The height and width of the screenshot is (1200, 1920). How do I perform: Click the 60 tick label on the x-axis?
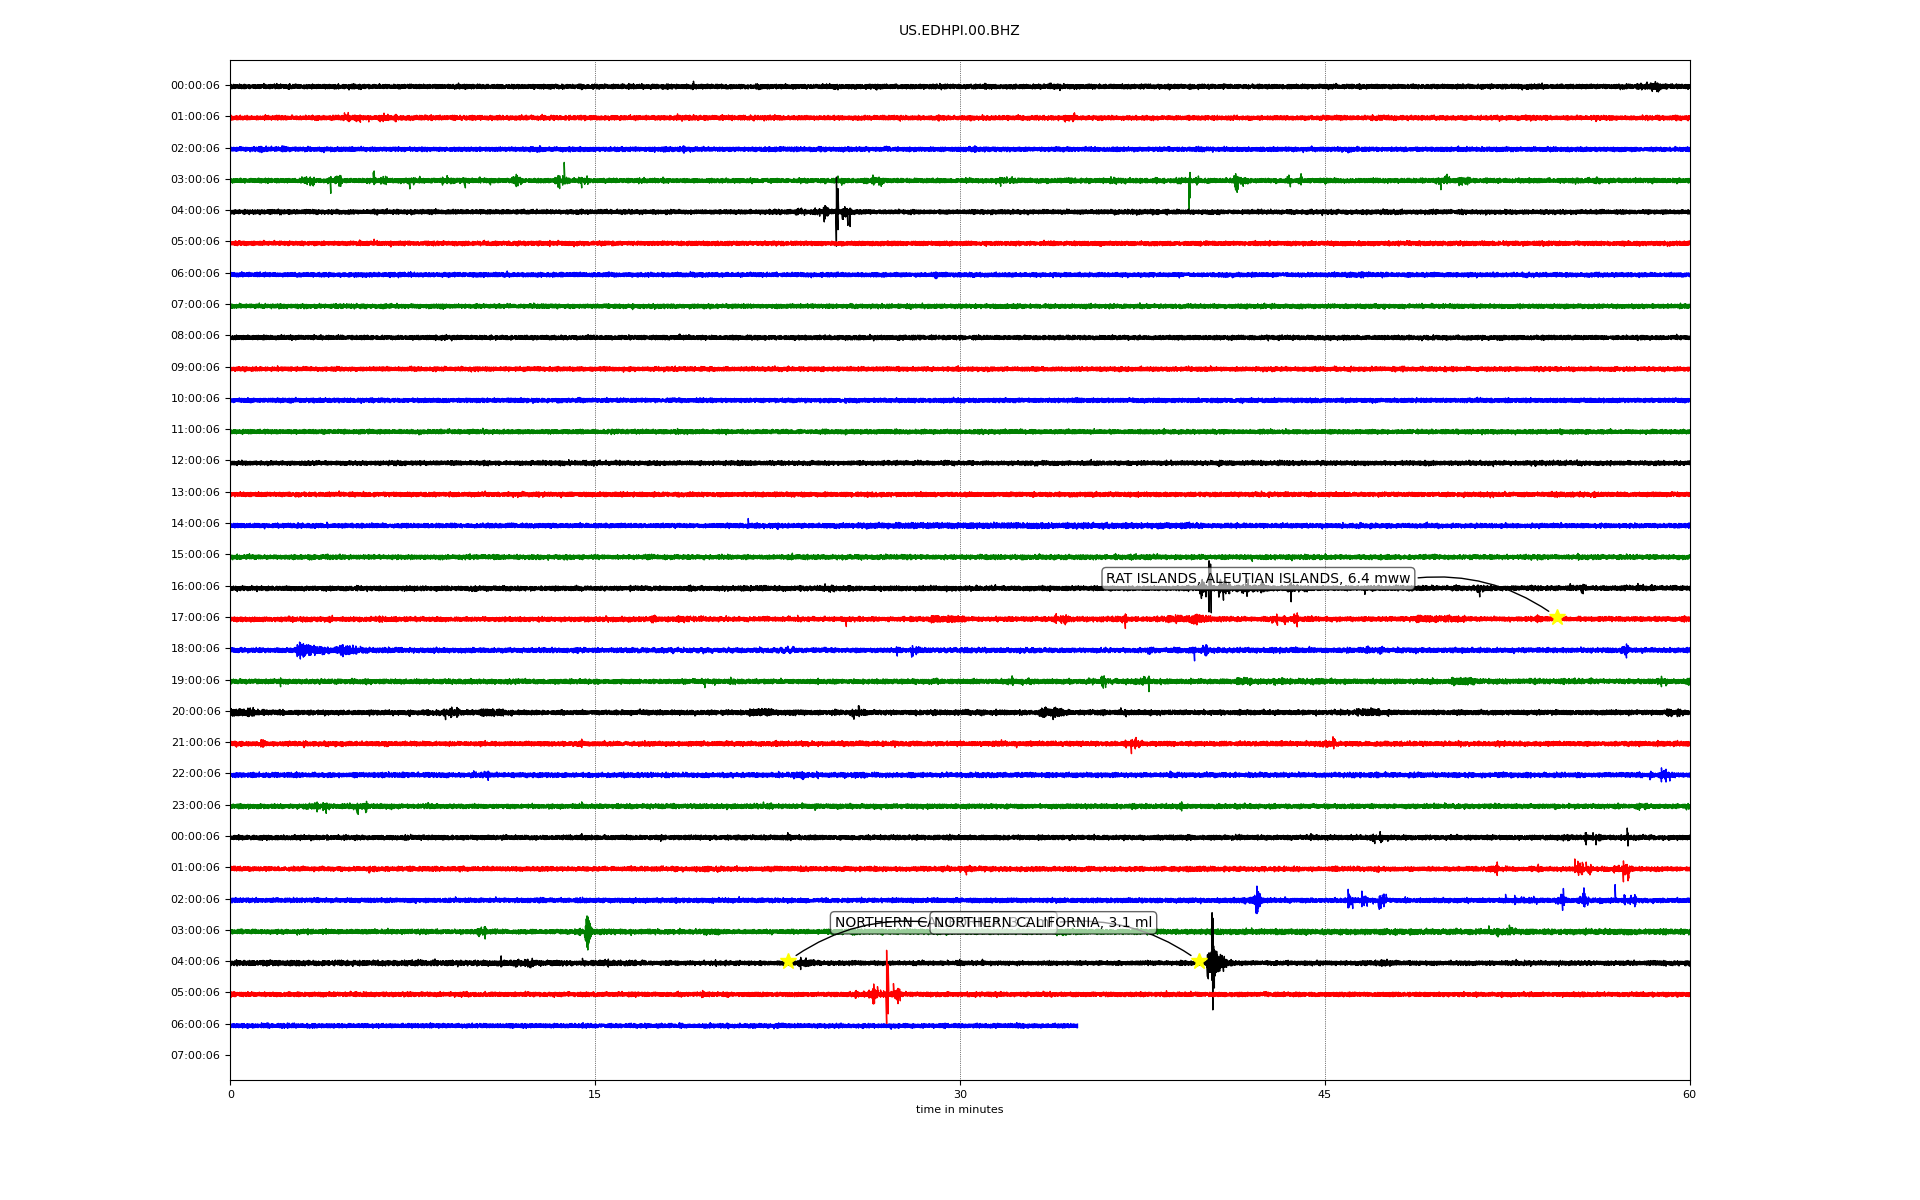(x=1688, y=1094)
